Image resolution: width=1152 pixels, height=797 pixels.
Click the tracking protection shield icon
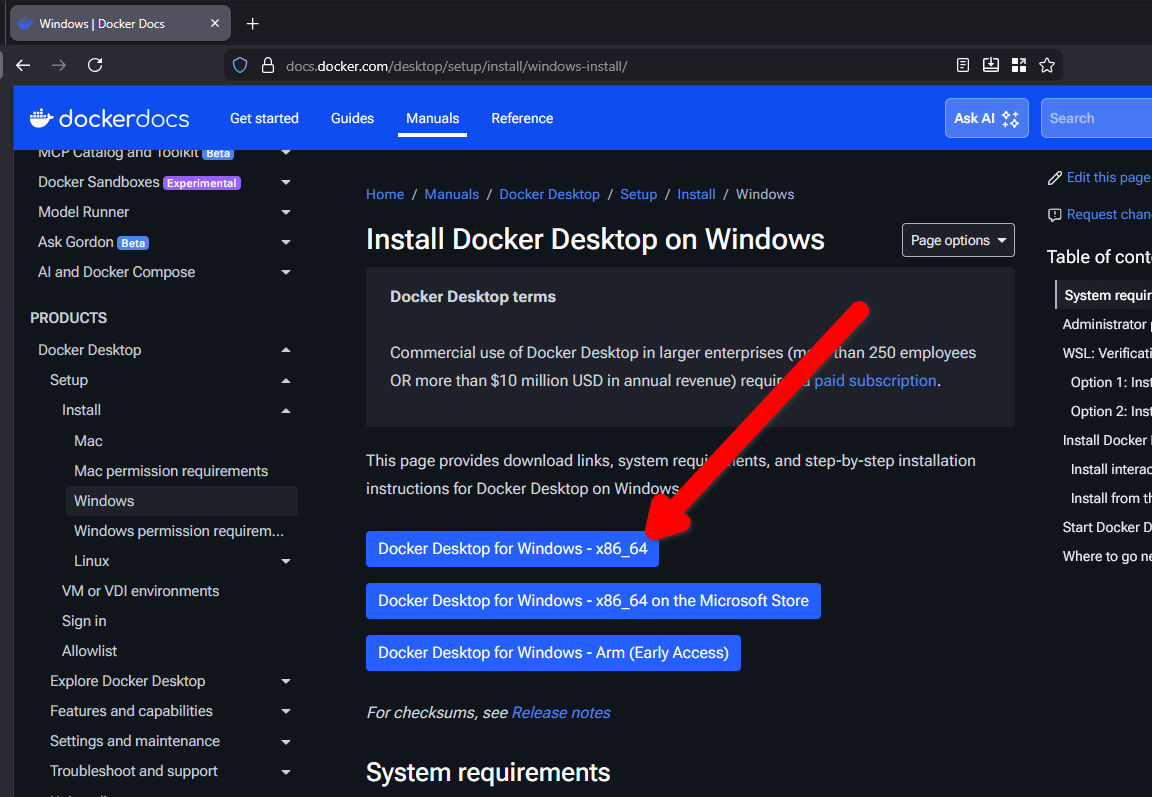[x=239, y=64]
